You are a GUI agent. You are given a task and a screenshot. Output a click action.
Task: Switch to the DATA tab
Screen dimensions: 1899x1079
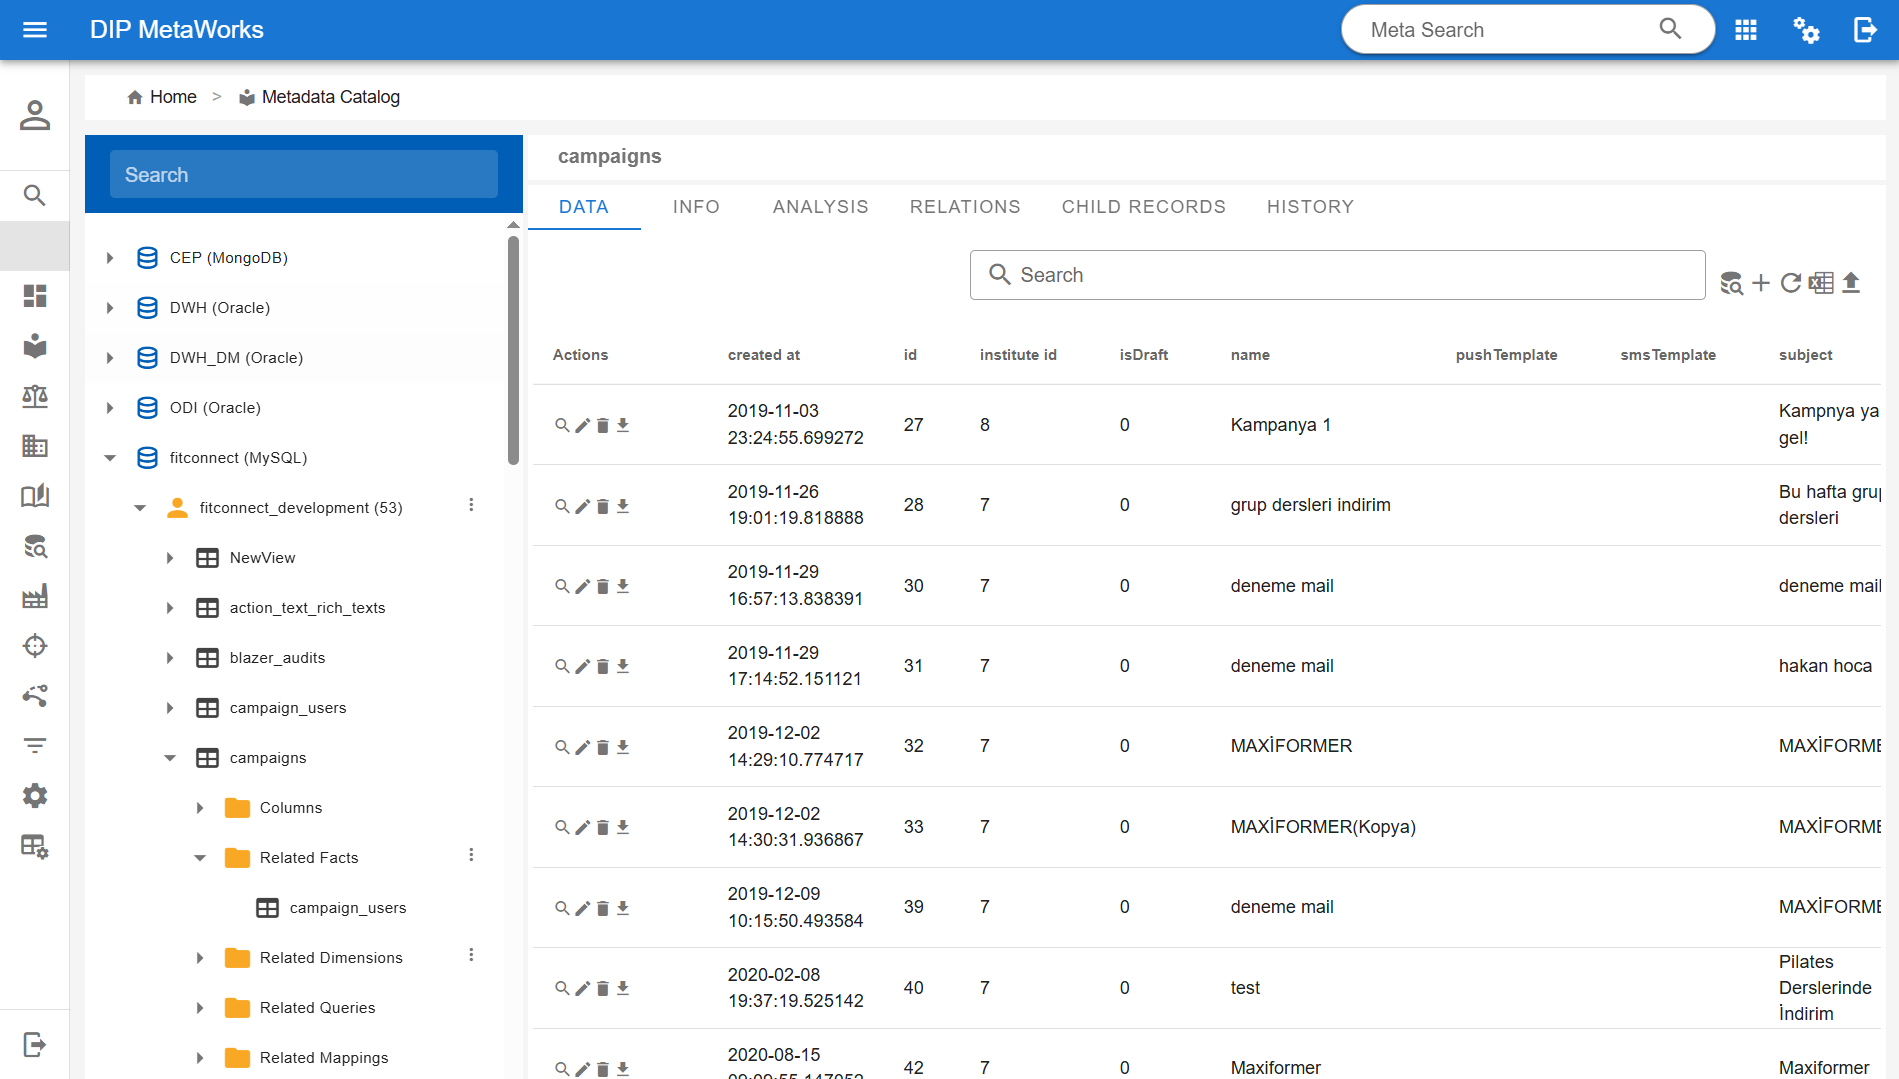[584, 207]
